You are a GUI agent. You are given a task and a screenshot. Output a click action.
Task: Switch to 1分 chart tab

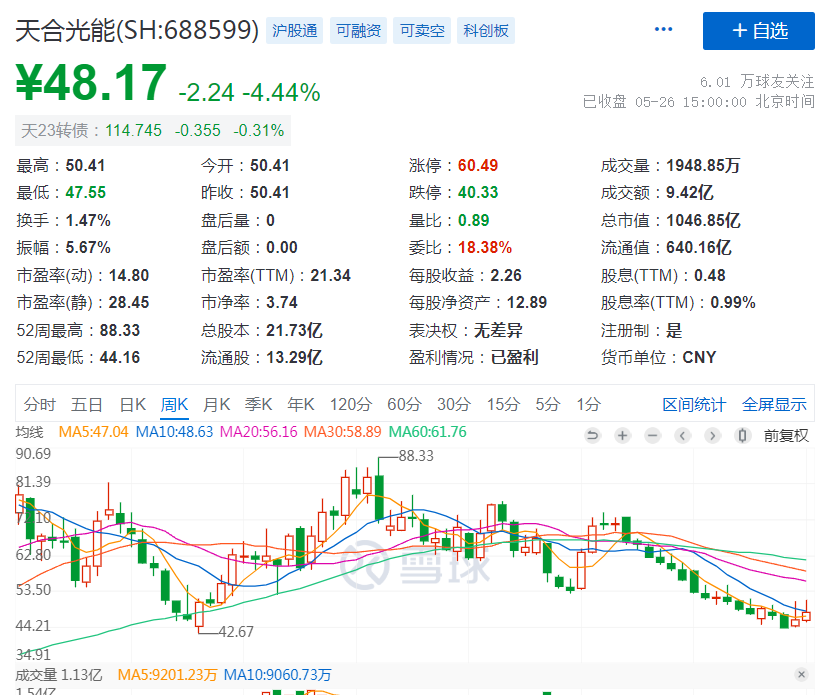(589, 404)
